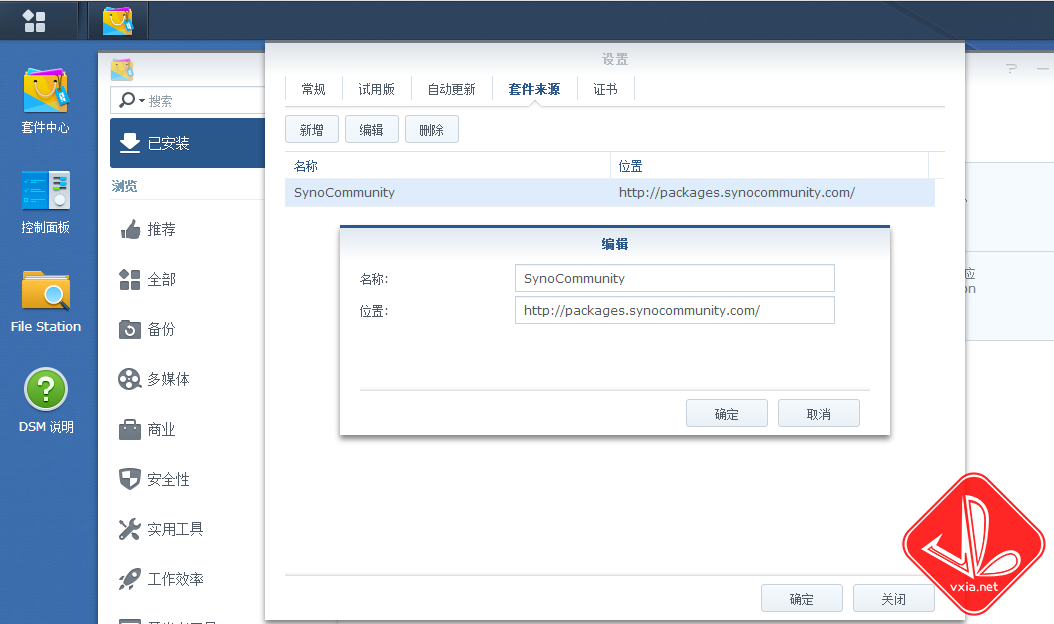The image size is (1054, 624).
Task: Click the 商业 briefcase icon
Action: [x=130, y=429]
